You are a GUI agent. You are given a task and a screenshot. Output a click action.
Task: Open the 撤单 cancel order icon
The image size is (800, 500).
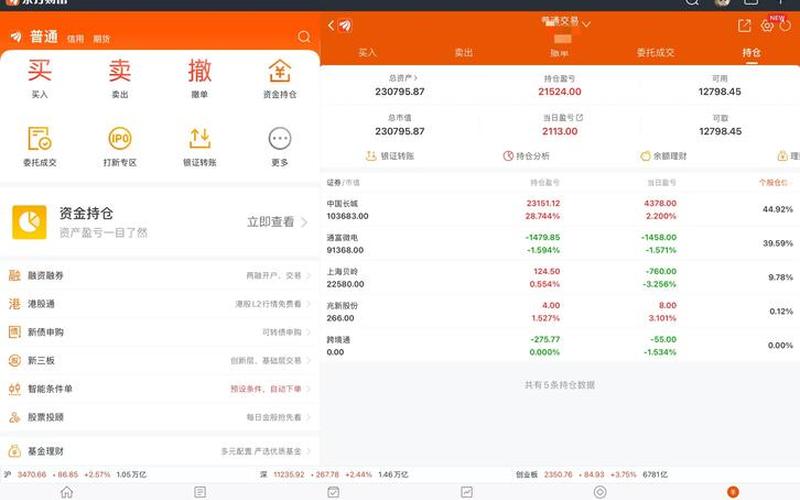pyautogui.click(x=199, y=70)
